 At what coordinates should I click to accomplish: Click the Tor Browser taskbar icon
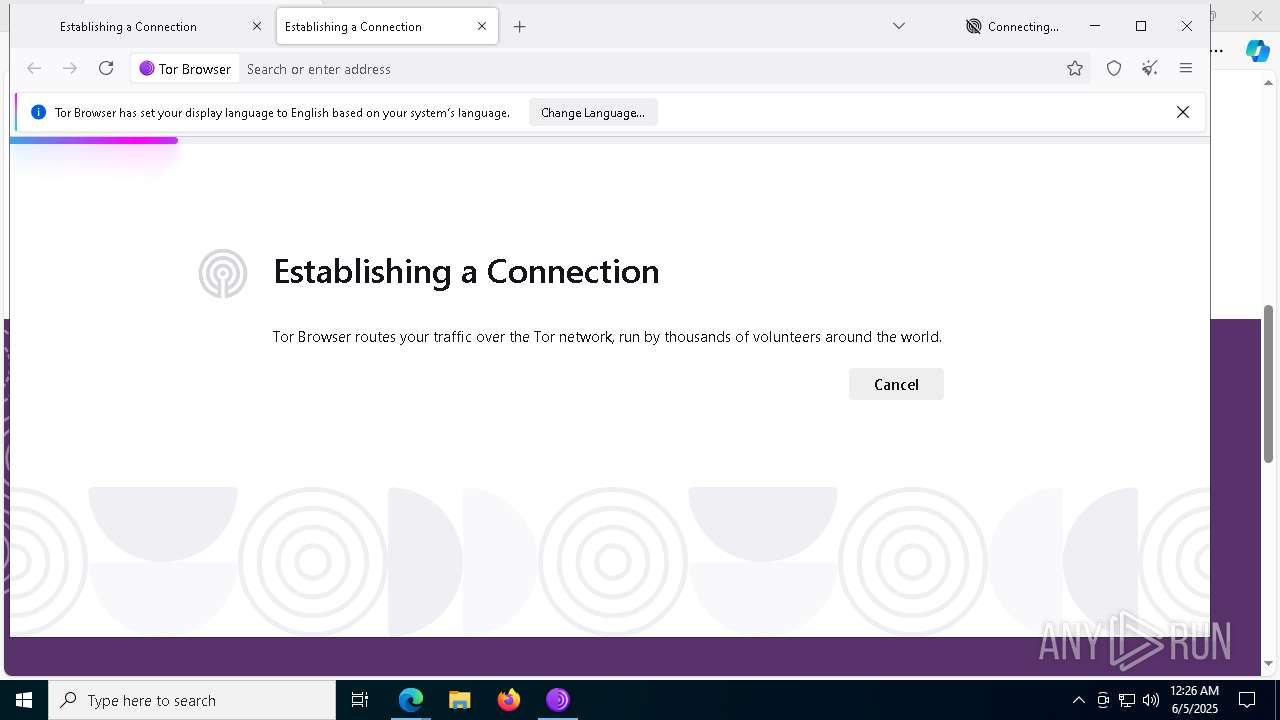pos(558,700)
